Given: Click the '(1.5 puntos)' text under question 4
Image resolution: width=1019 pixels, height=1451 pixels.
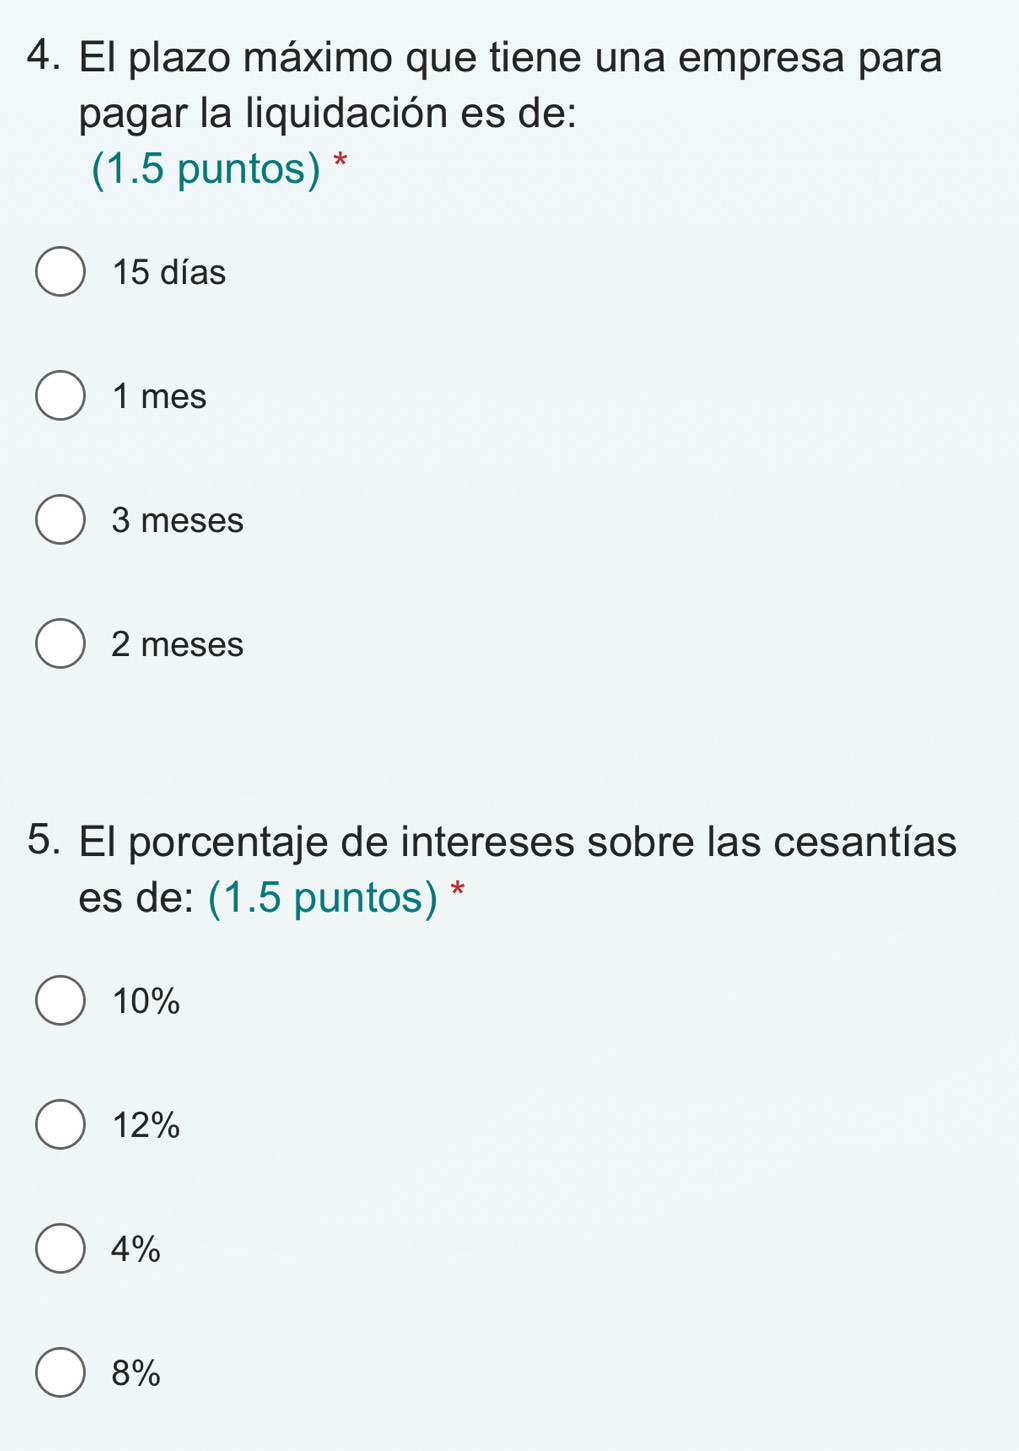Looking at the screenshot, I should (x=206, y=170).
